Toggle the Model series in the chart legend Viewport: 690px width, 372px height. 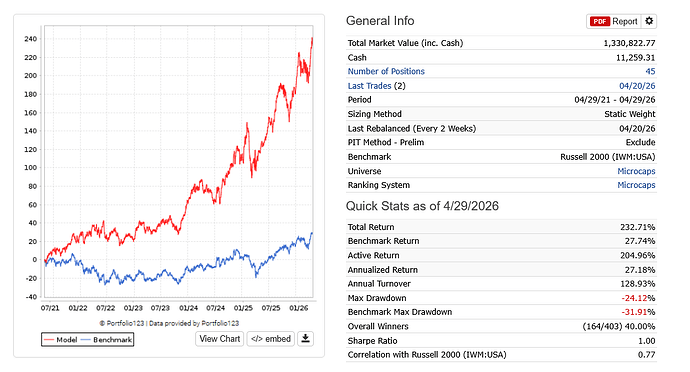pyautogui.click(x=61, y=339)
